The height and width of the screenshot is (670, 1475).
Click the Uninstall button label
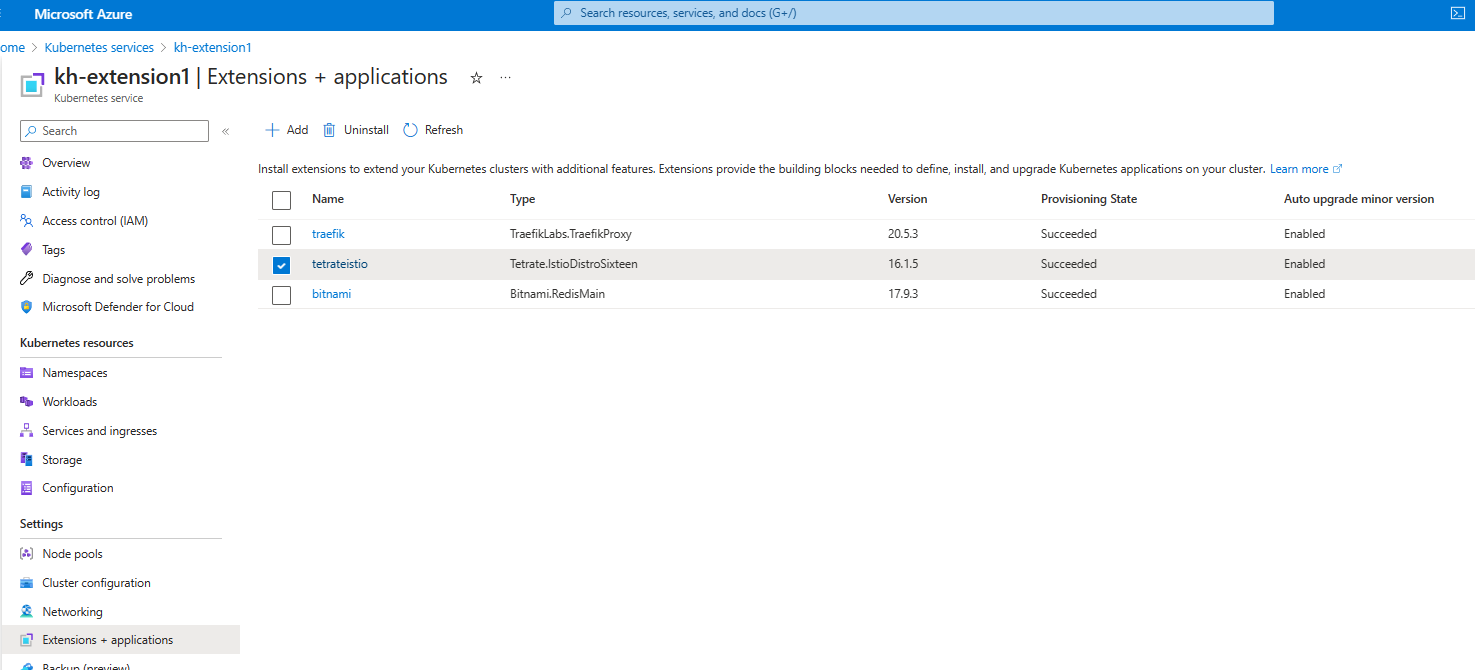[366, 130]
